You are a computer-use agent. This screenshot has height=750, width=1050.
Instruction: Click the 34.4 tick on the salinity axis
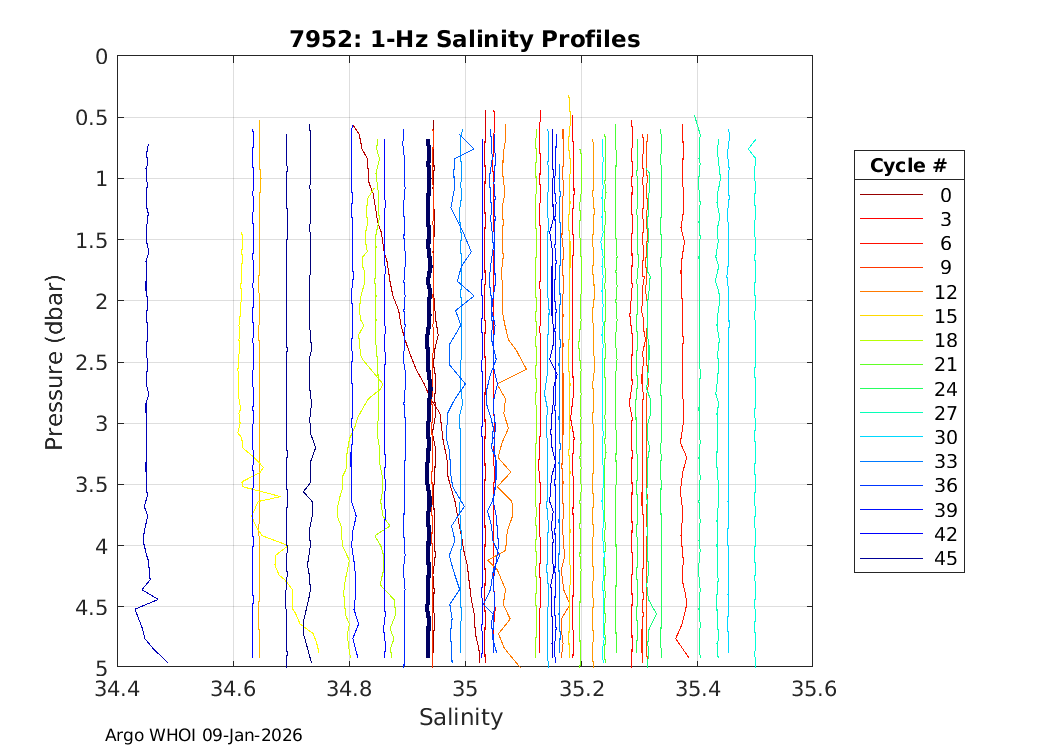click(117, 689)
